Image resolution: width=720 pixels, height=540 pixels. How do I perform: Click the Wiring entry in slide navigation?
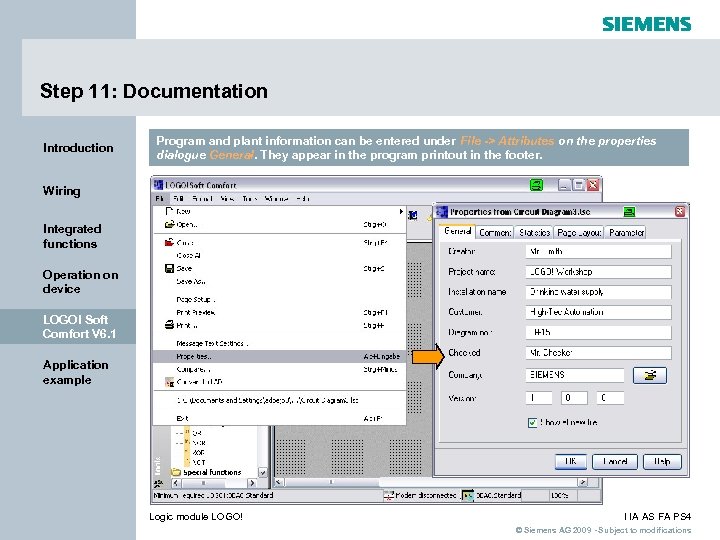pyautogui.click(x=62, y=191)
